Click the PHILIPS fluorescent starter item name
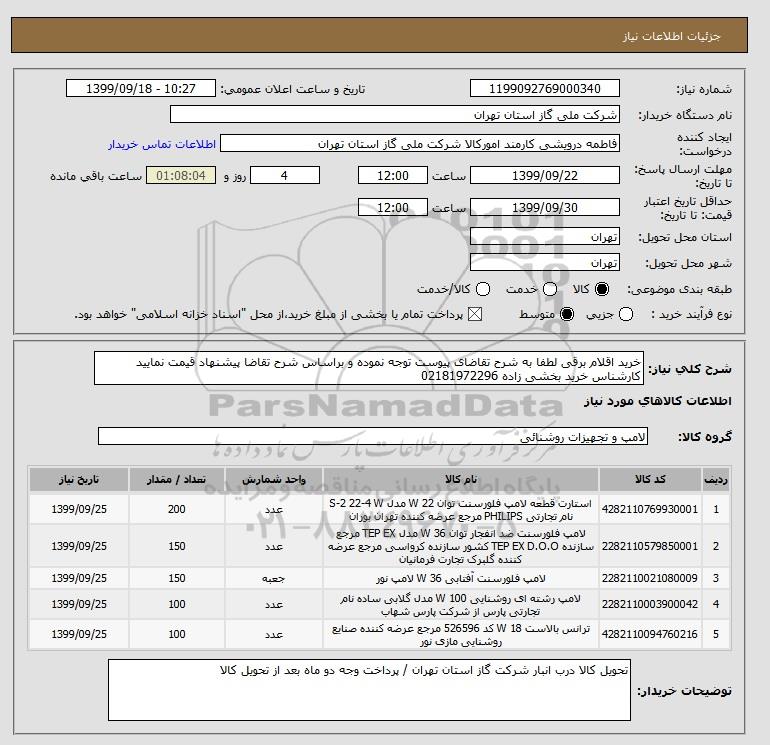Screen dimensions: 770x745 pos(461,510)
